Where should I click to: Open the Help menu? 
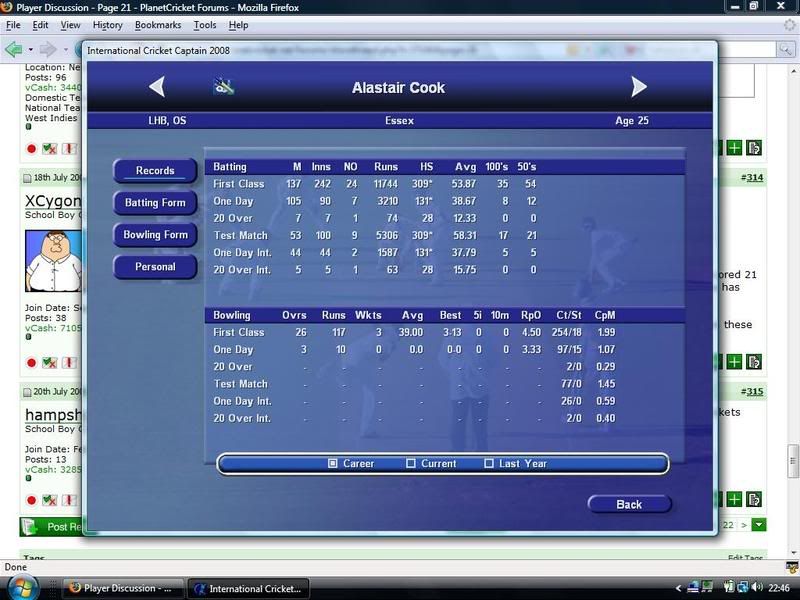pos(238,25)
